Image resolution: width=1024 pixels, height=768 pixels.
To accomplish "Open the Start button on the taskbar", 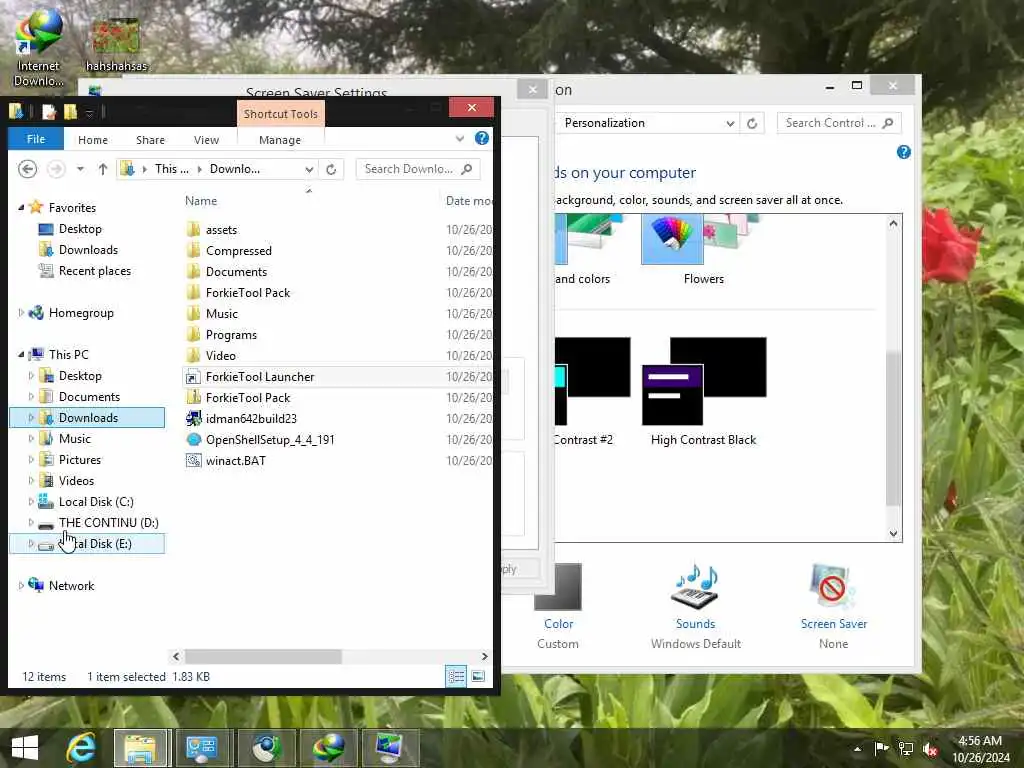I will 25,748.
